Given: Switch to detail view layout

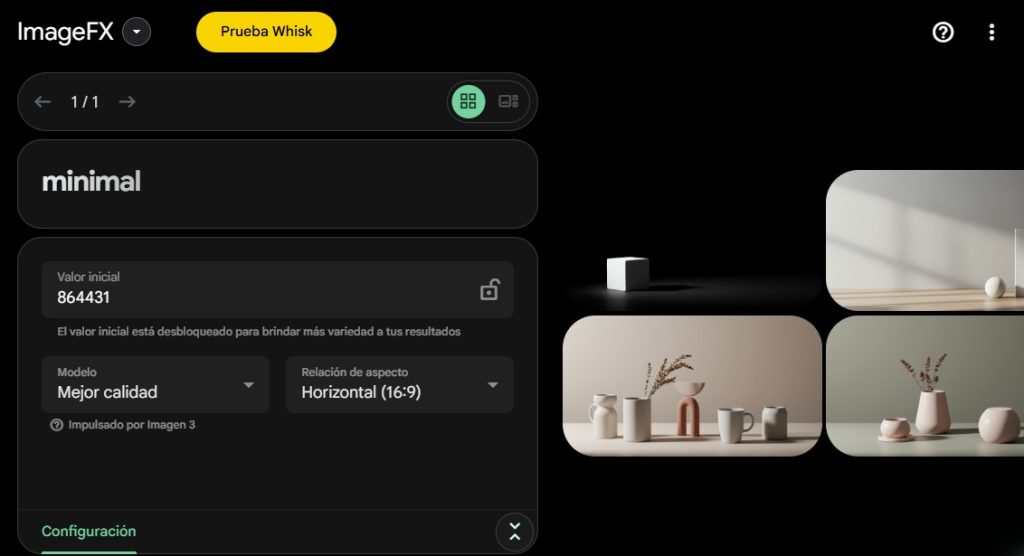Looking at the screenshot, I should [508, 101].
